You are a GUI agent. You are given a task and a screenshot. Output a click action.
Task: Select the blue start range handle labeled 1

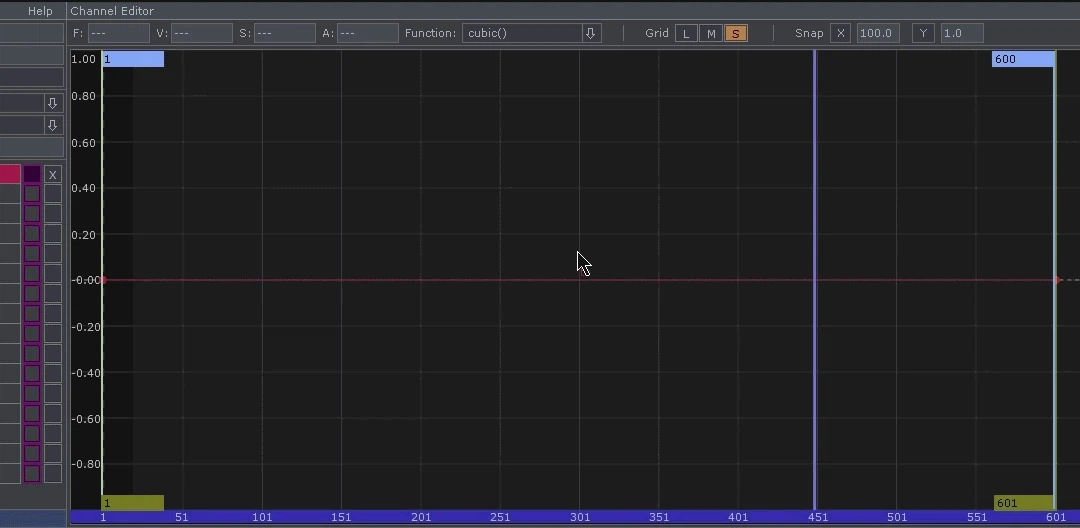click(x=133, y=59)
